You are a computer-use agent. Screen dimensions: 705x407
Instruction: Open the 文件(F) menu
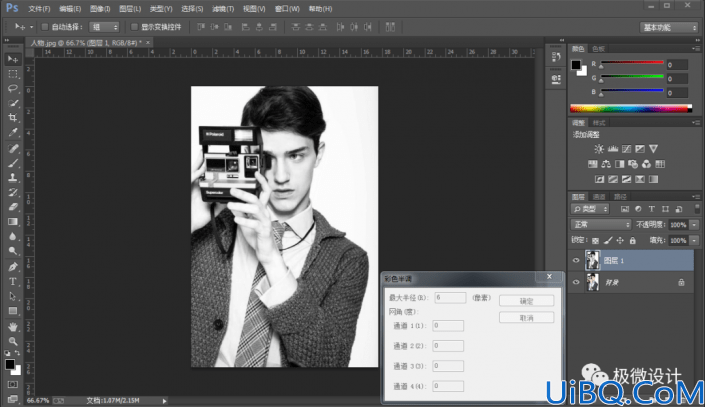coord(40,9)
